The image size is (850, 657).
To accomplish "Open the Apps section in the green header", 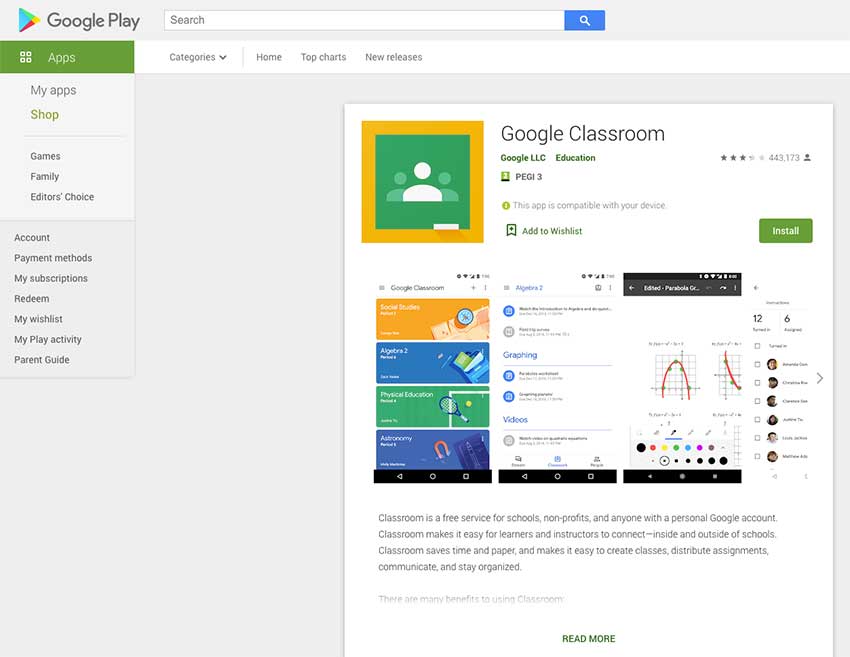I will (67, 57).
